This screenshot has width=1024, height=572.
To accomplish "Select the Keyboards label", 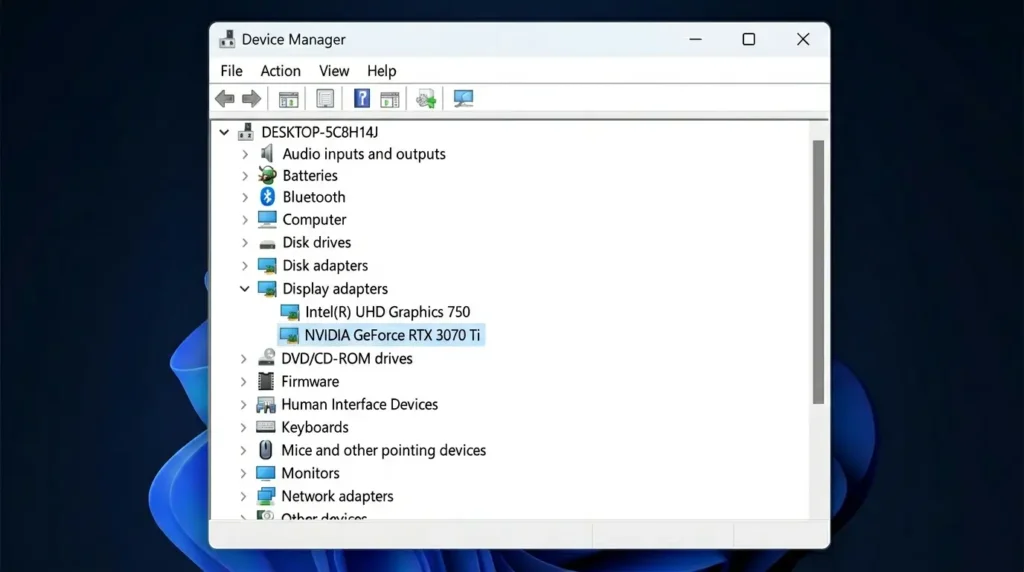I will [x=315, y=427].
